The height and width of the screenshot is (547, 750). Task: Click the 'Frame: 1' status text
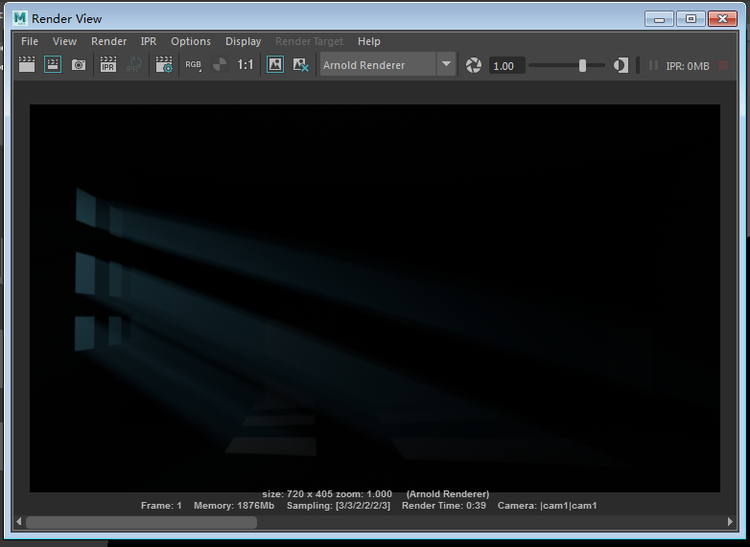(x=161, y=506)
